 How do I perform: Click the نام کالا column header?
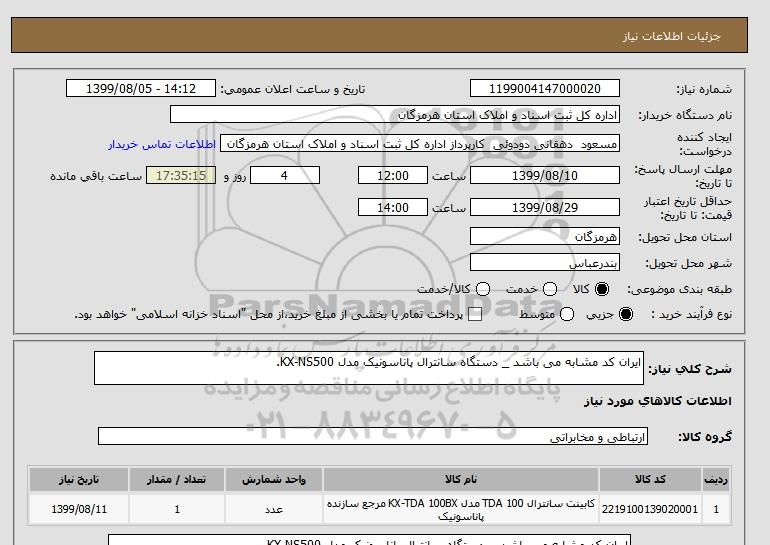click(x=461, y=480)
